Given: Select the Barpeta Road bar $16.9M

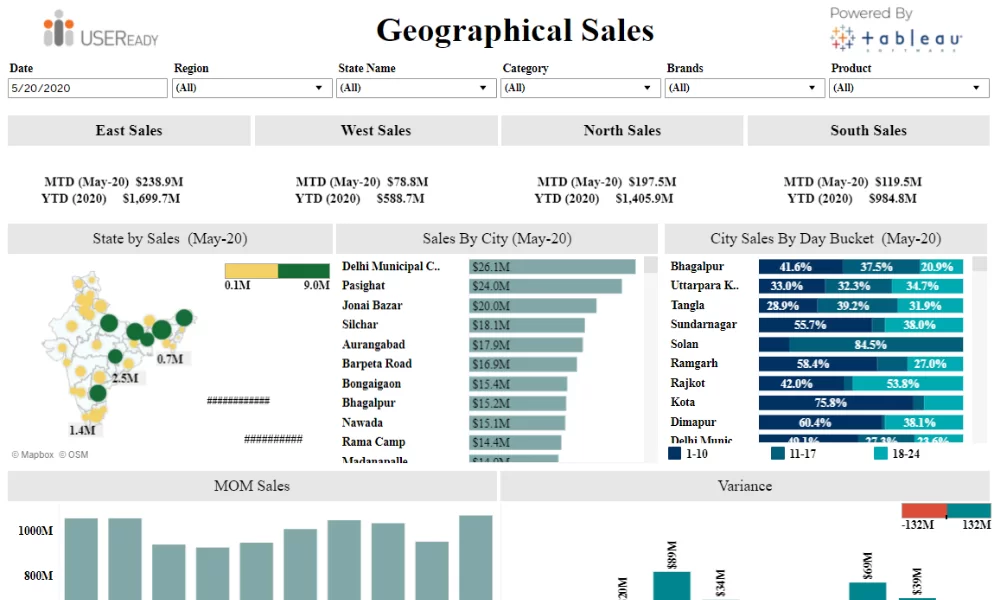Looking at the screenshot, I should point(523,364).
